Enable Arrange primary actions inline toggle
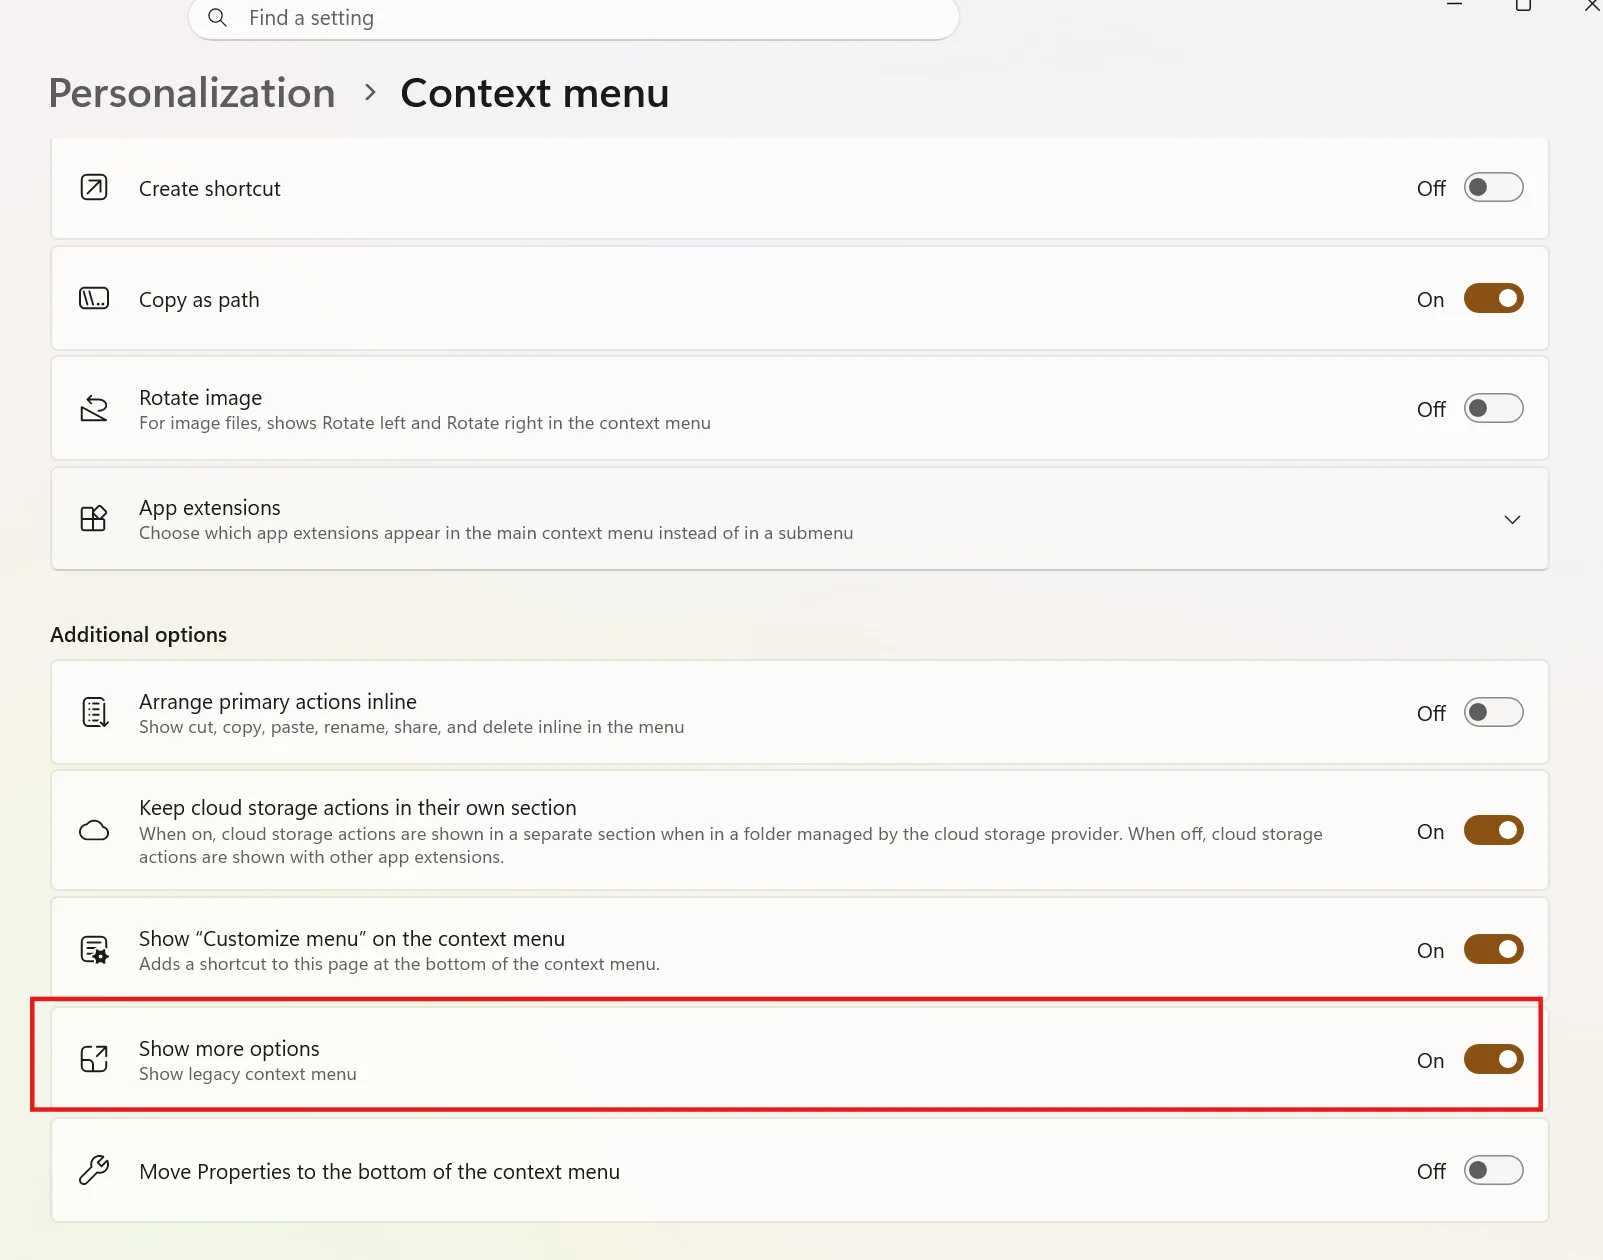 (1494, 713)
